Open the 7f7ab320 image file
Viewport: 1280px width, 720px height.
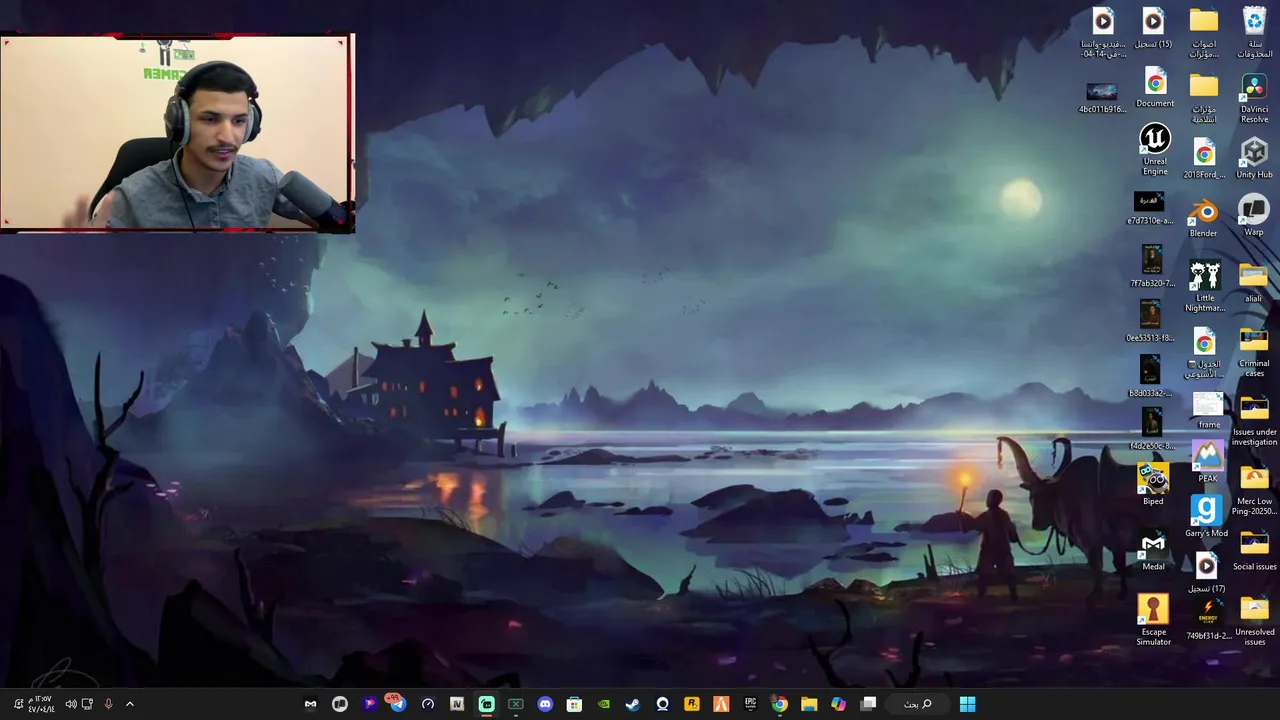[x=1152, y=266]
